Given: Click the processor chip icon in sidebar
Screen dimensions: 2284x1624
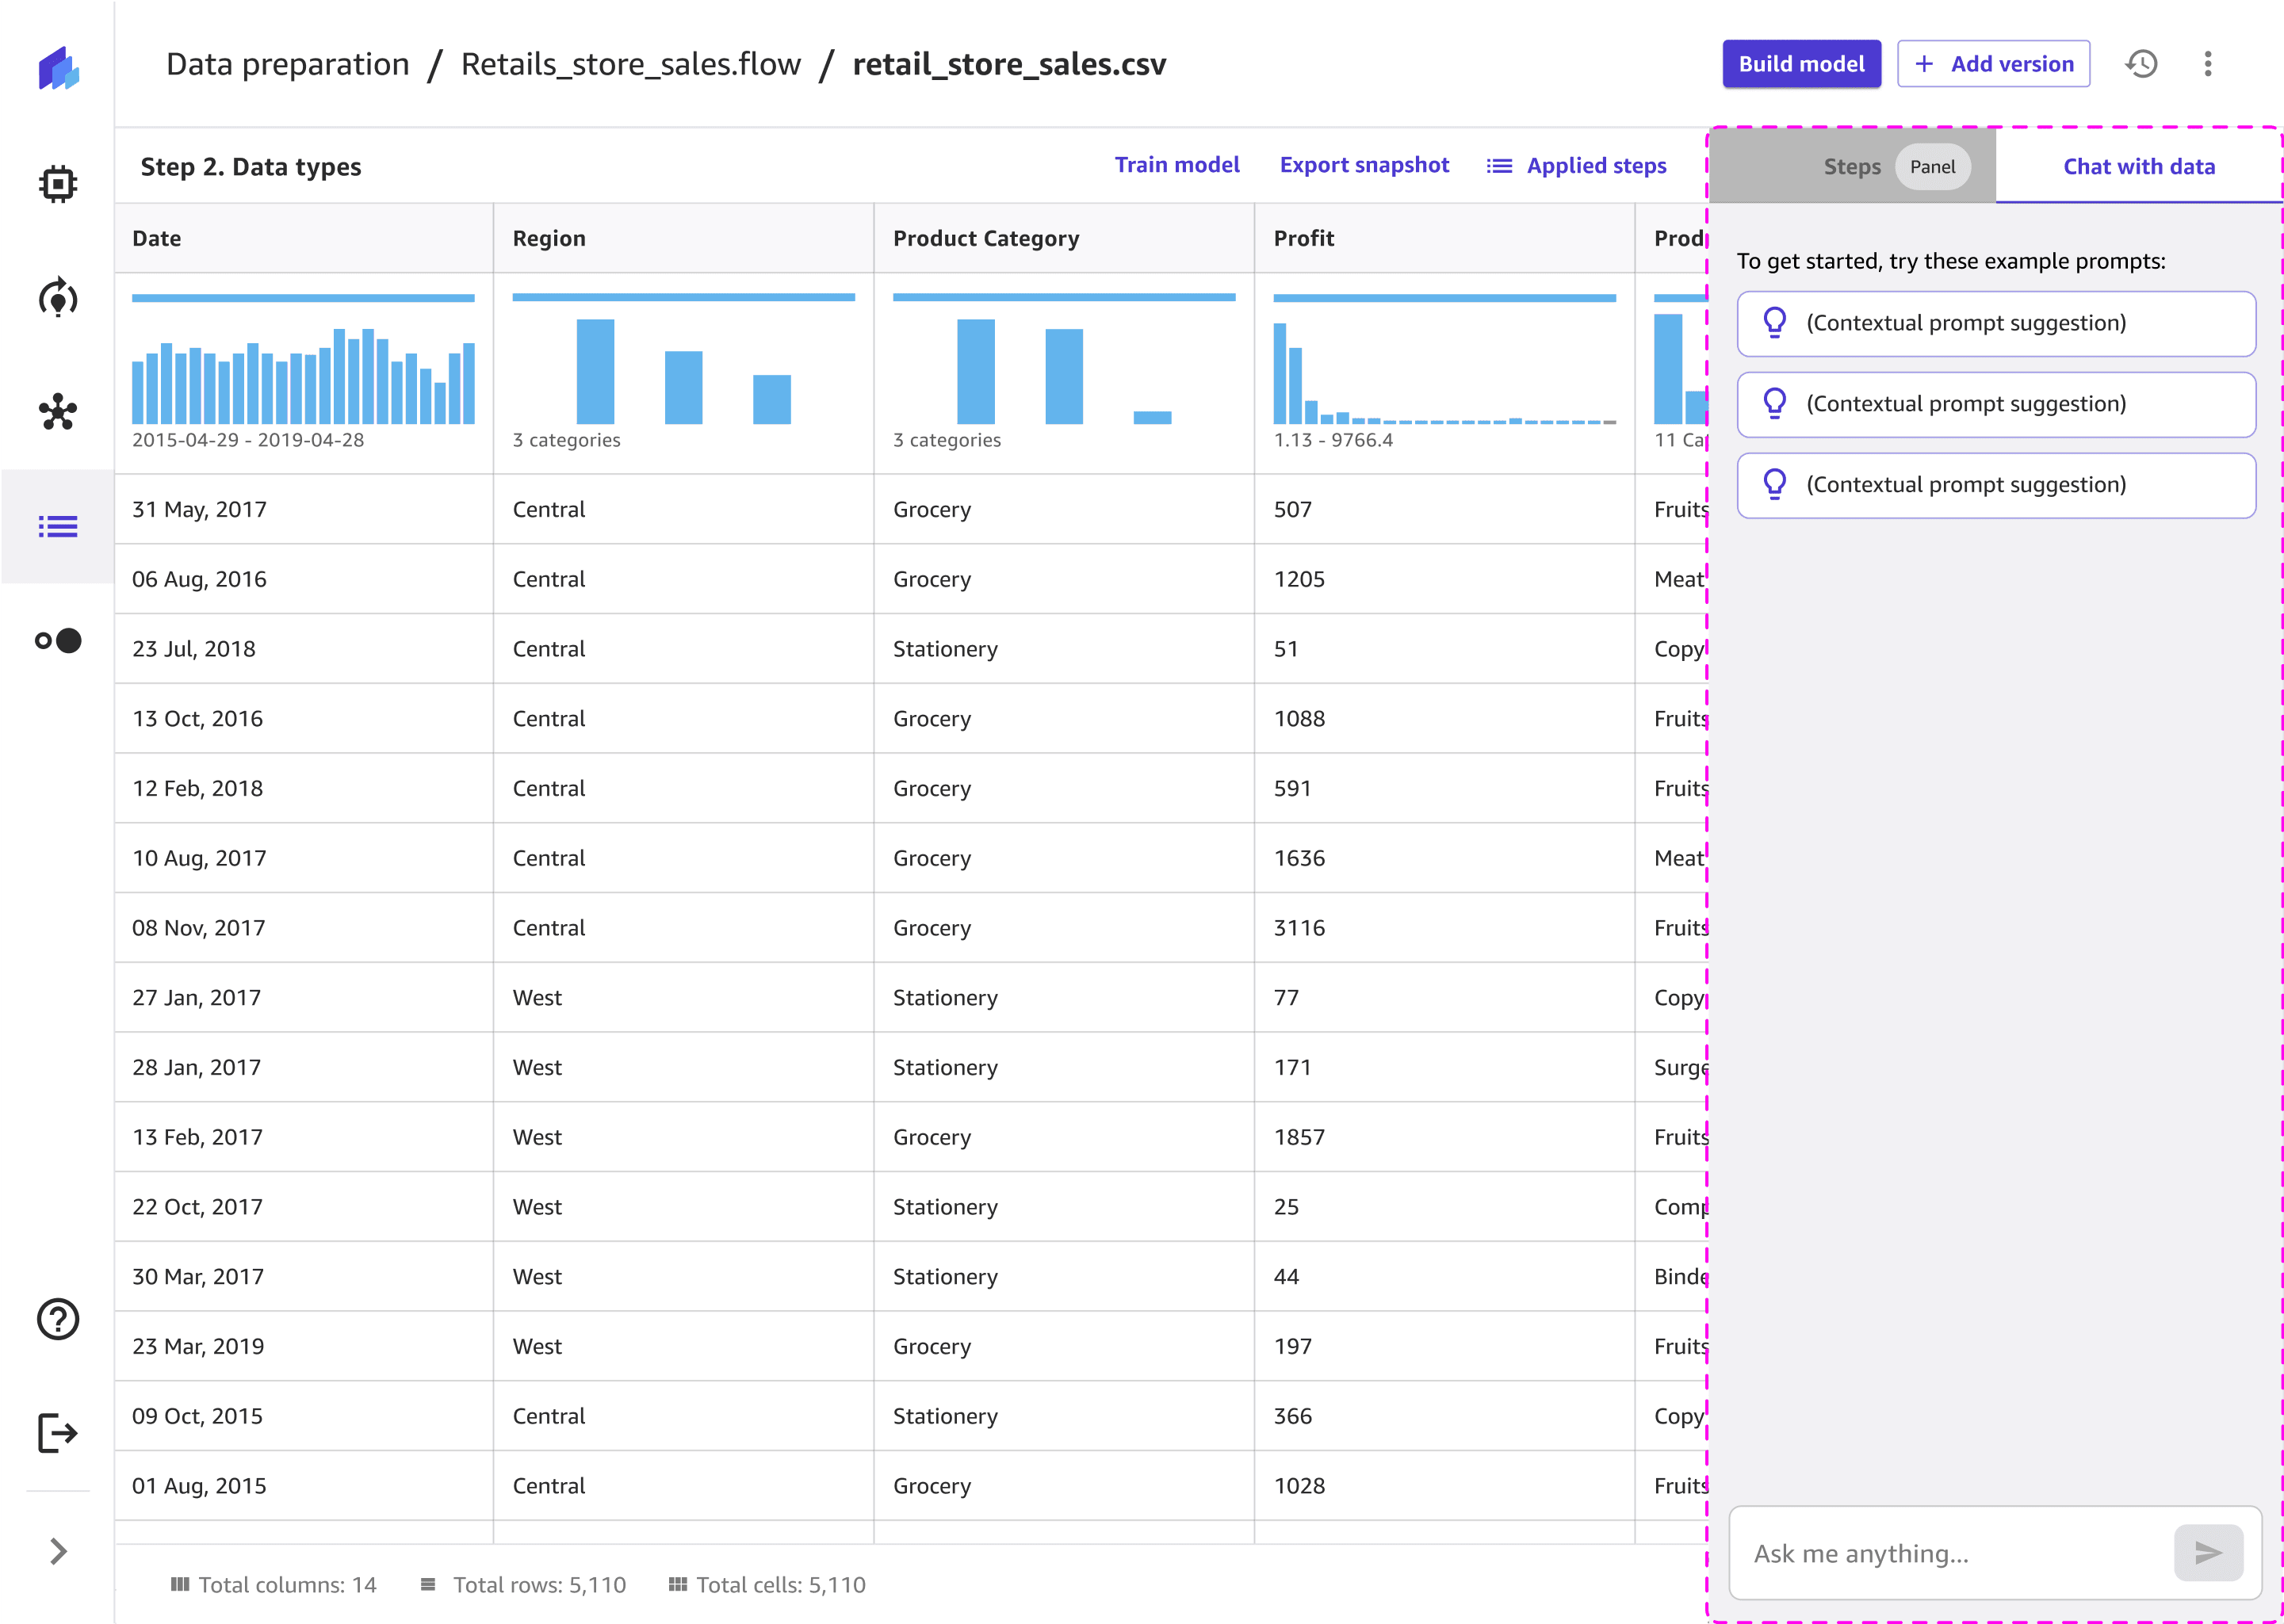Looking at the screenshot, I should click(x=58, y=184).
